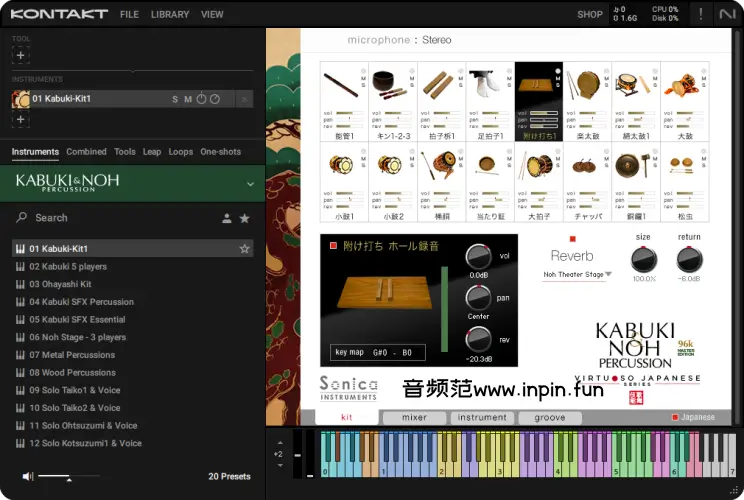The width and height of the screenshot is (744, 500).
Task: Click the Native Instruments NI logo
Action: (727, 14)
